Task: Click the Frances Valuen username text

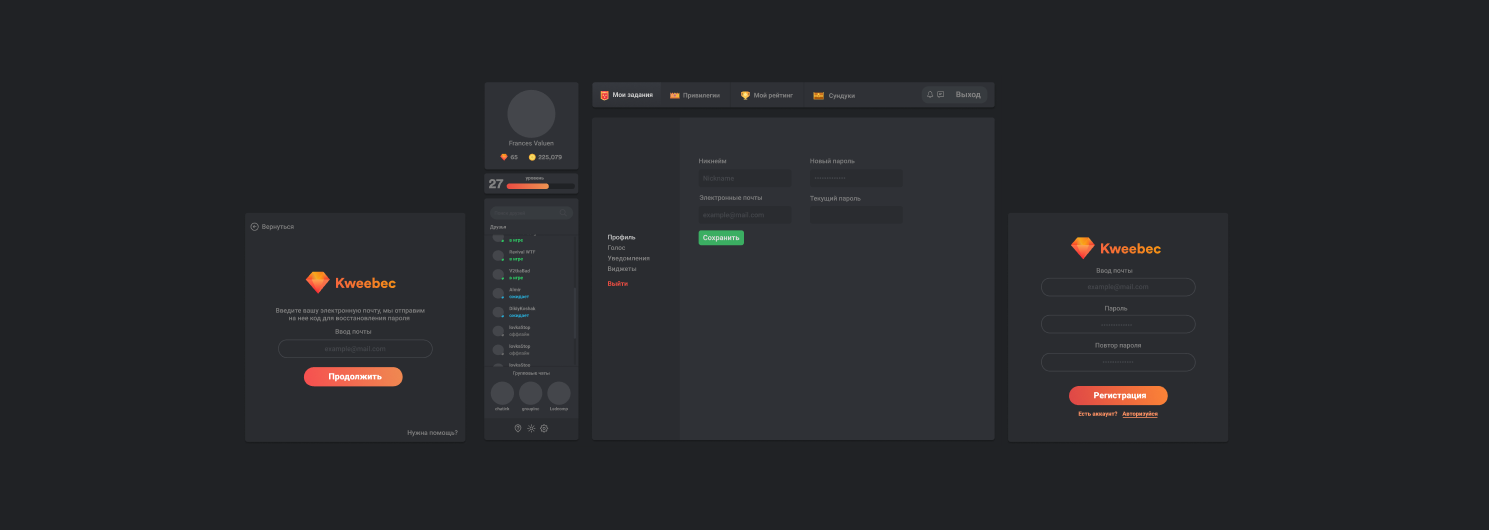Action: [x=531, y=143]
